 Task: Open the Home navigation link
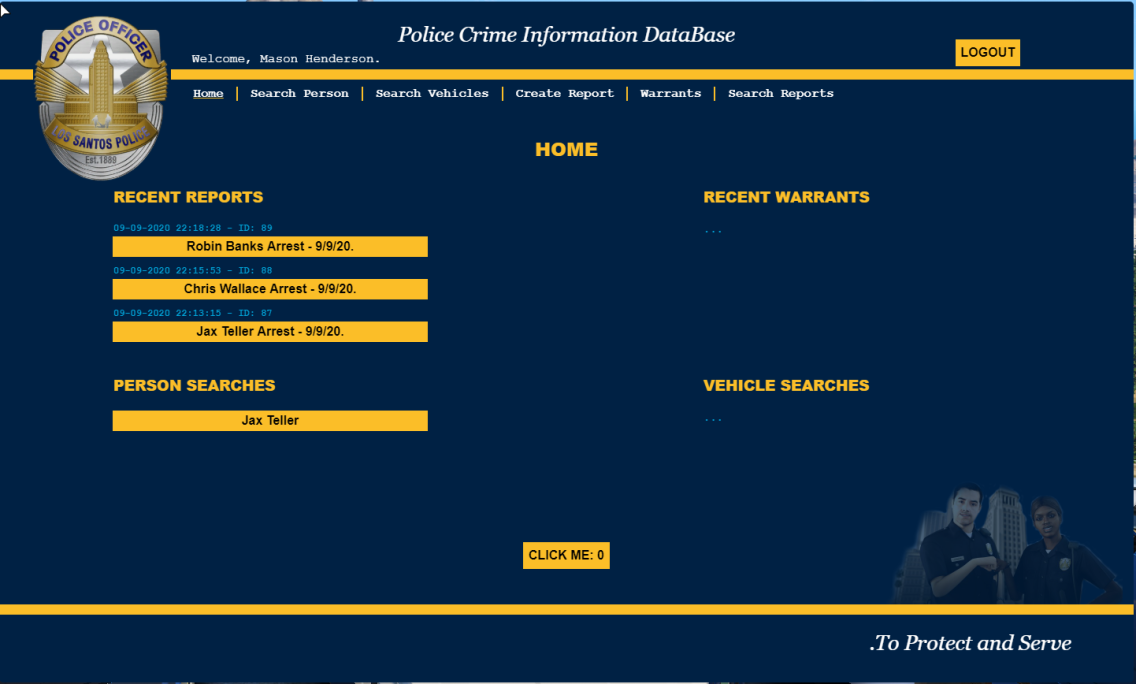tap(208, 93)
